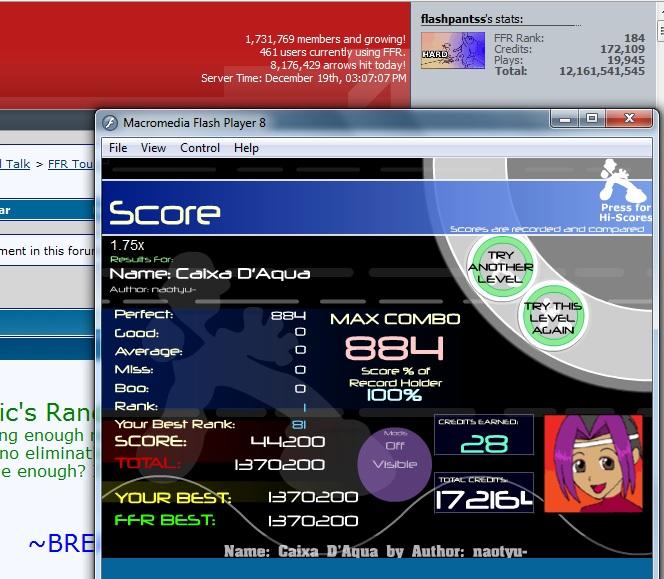664x579 pixels.
Task: Click the flashpantss HARD skill avatar
Action: pos(453,50)
